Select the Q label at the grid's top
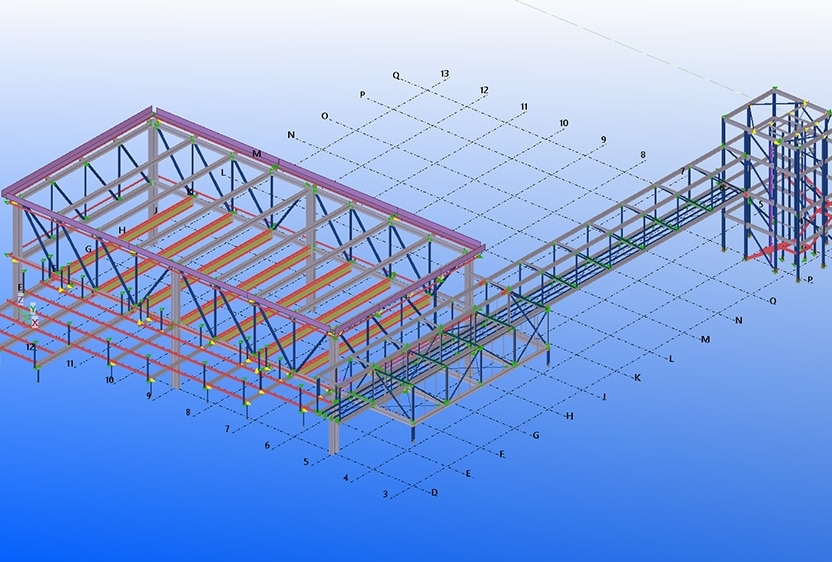This screenshot has height=562, width=832. pos(395,75)
